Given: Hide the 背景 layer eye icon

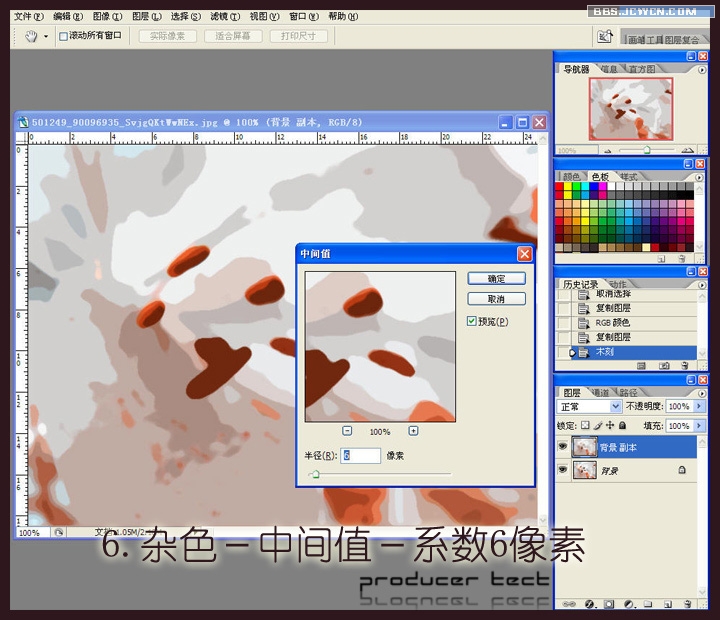Looking at the screenshot, I should pyautogui.click(x=562, y=469).
